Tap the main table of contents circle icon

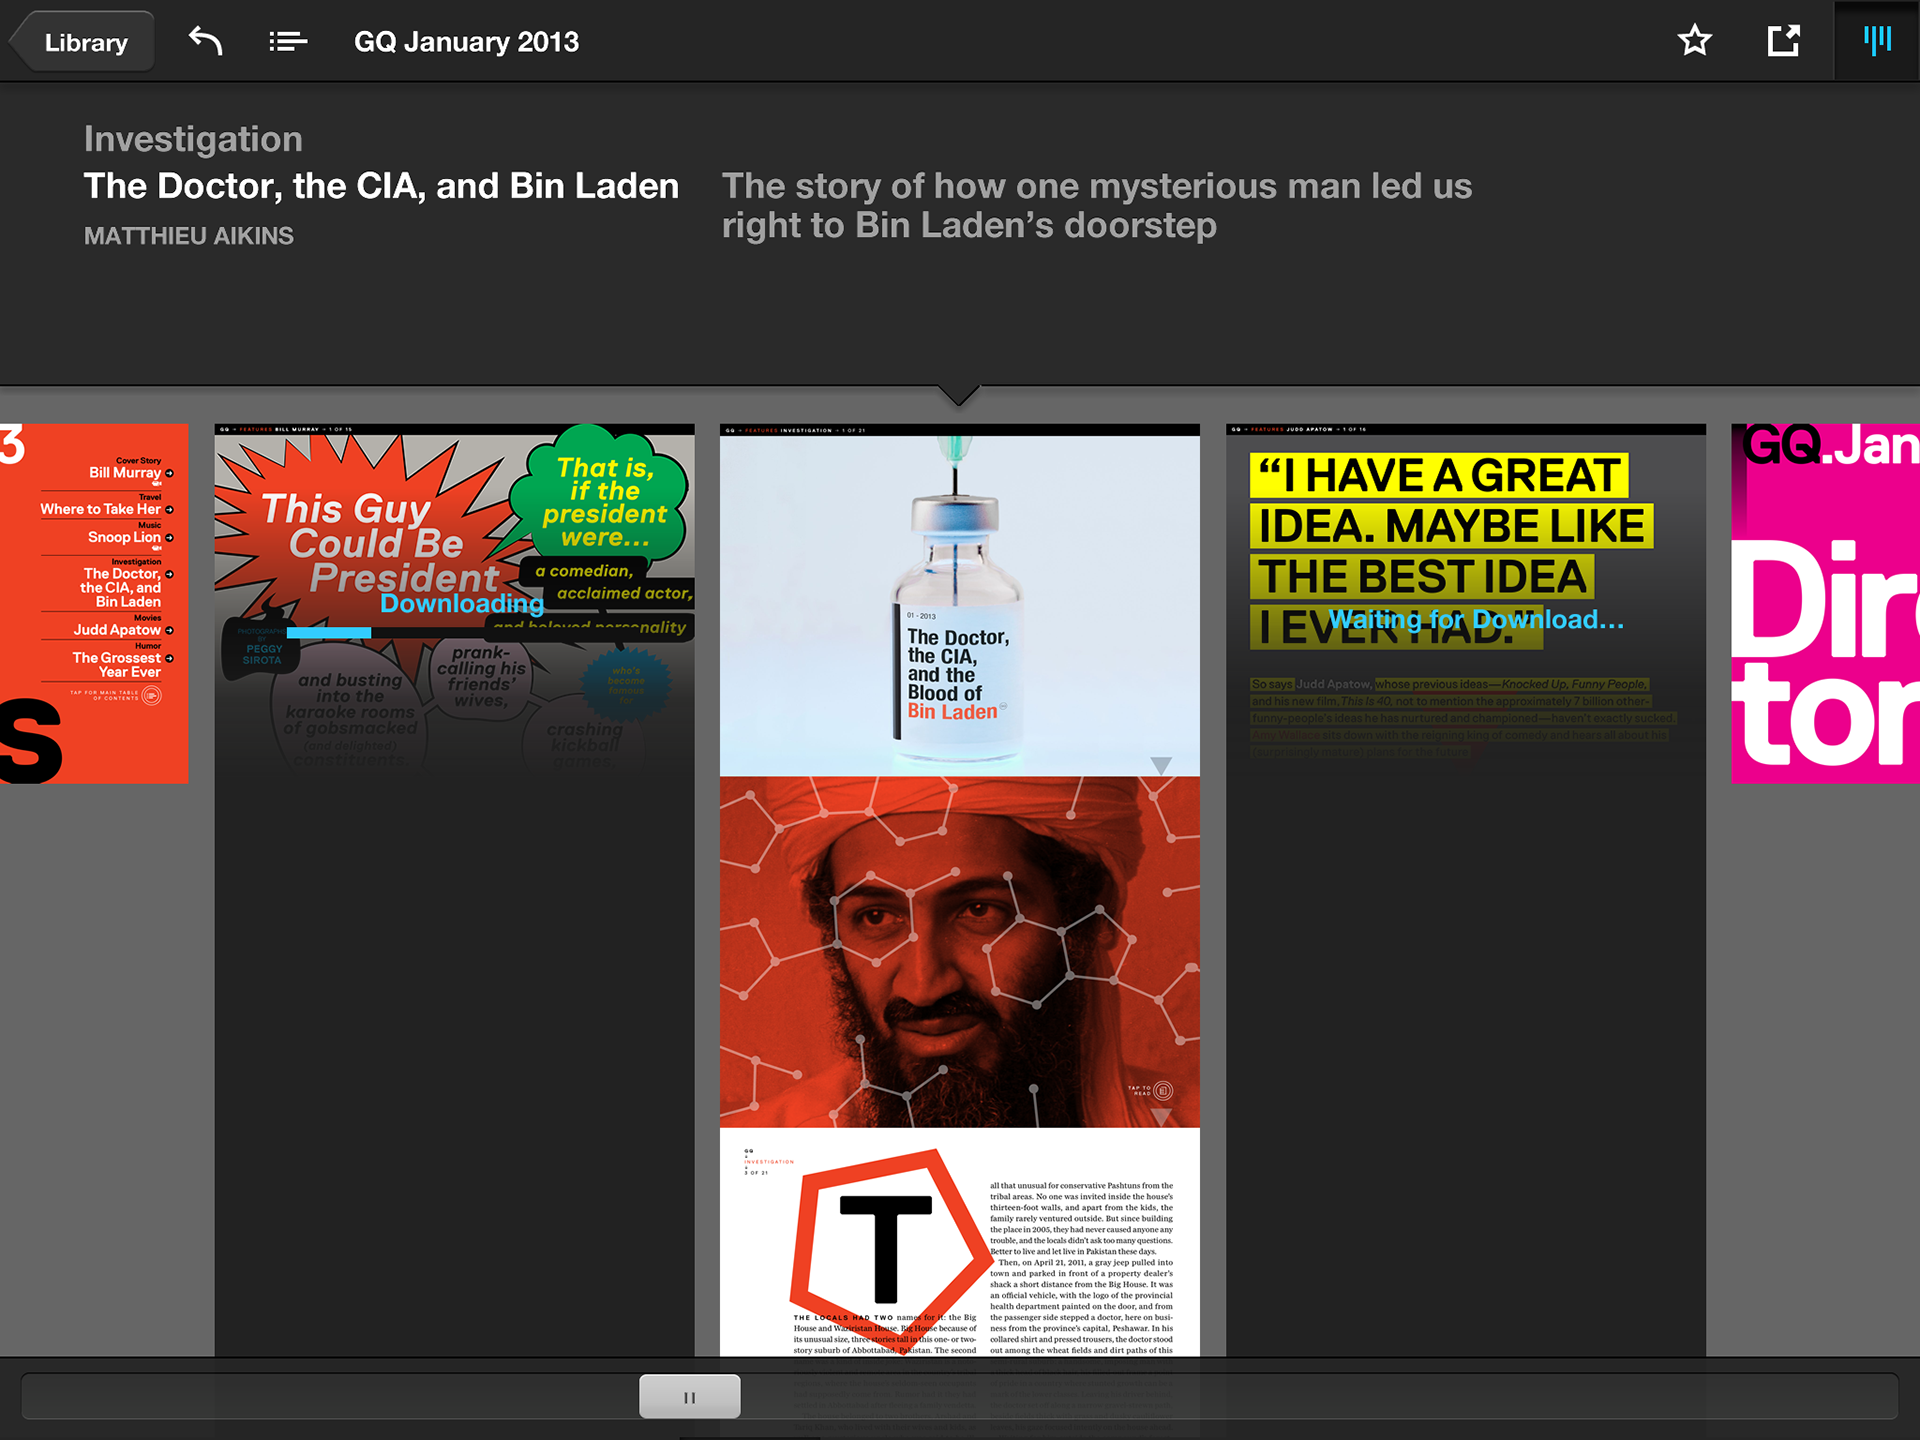152,695
